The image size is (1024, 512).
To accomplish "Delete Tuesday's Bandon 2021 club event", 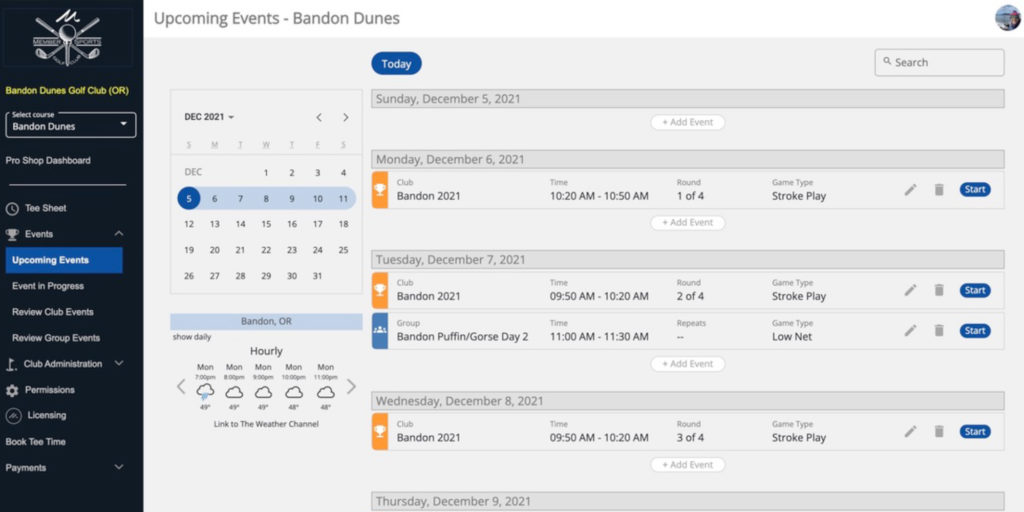I will (x=939, y=290).
